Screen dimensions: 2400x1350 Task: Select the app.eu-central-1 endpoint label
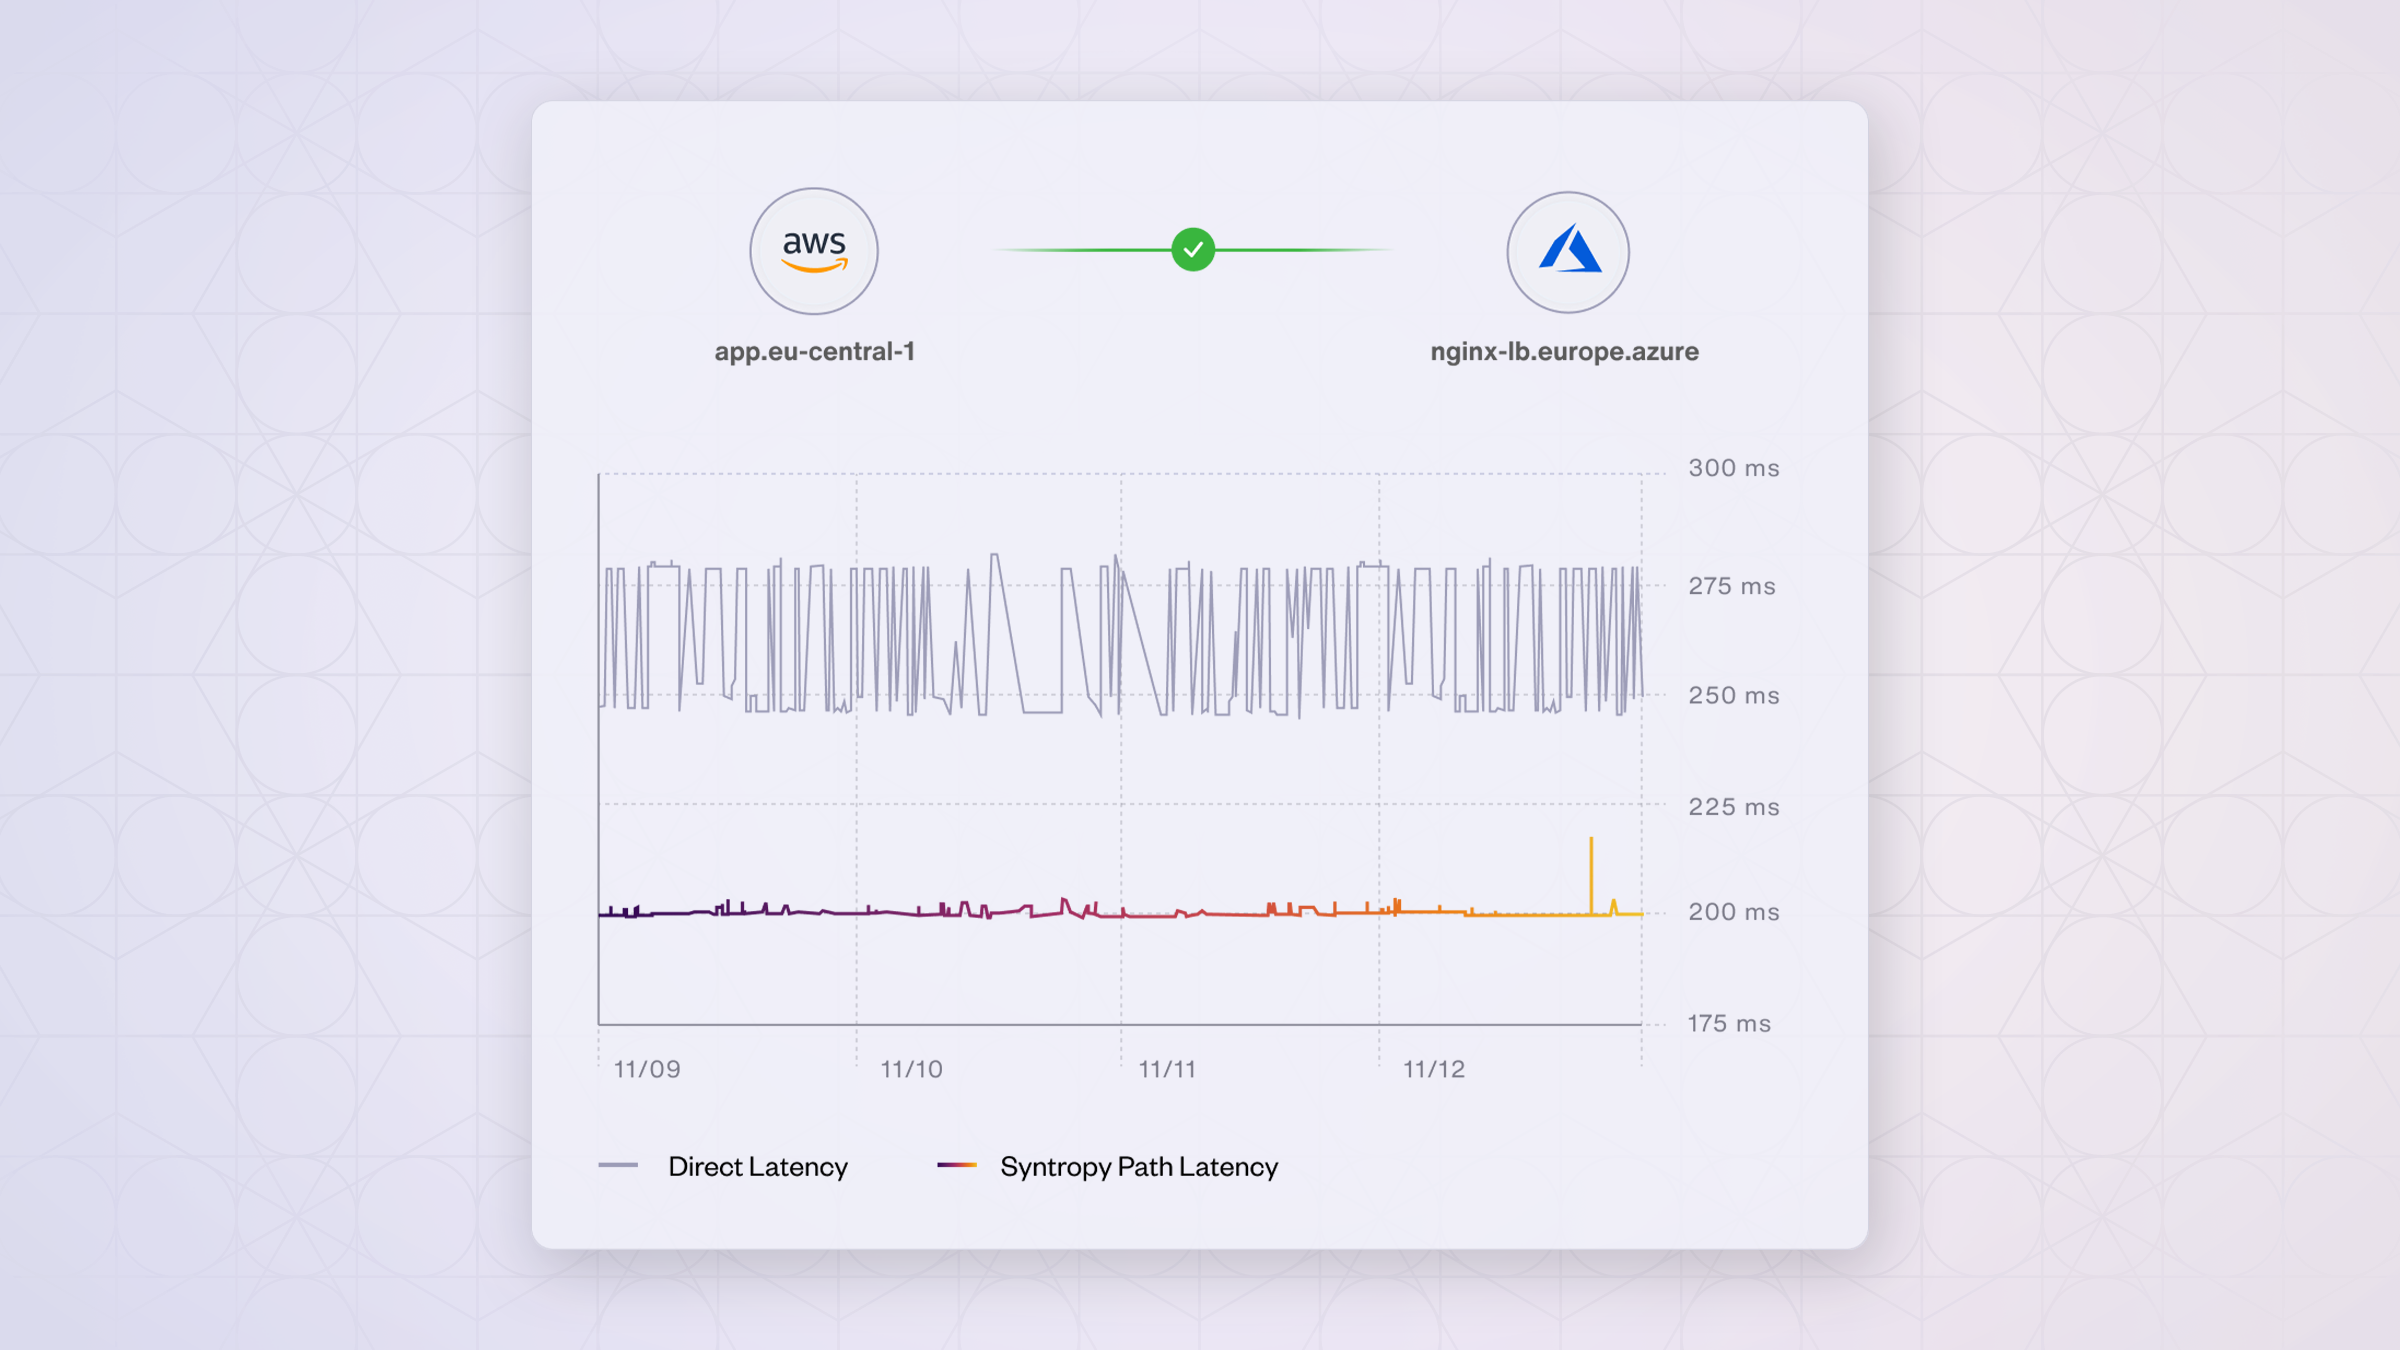[814, 351]
